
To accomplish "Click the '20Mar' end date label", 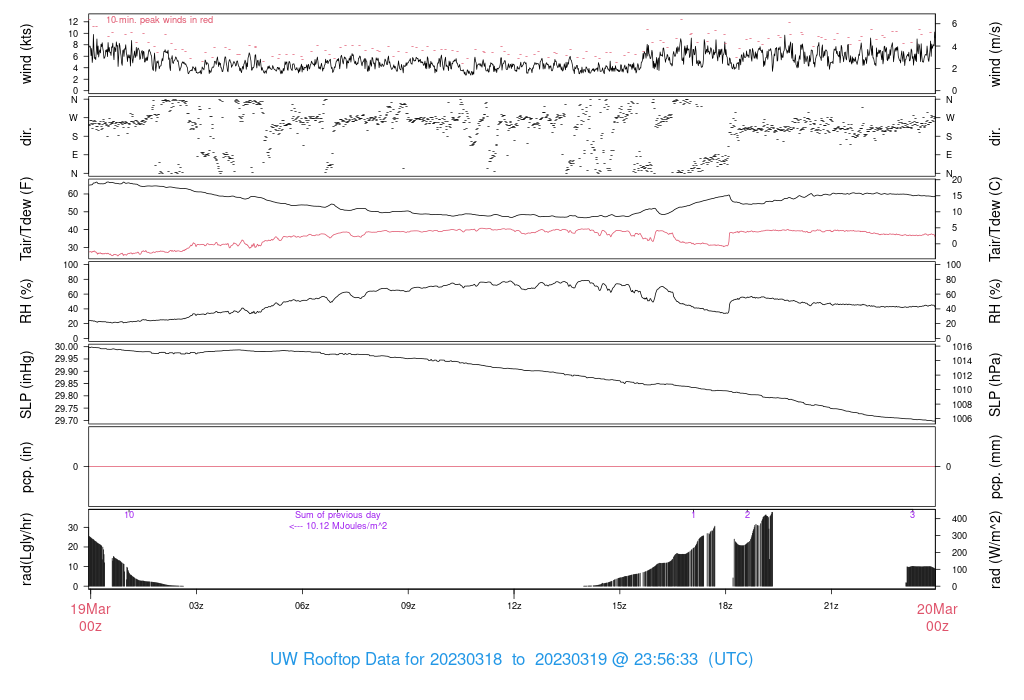I will pyautogui.click(x=937, y=609).
